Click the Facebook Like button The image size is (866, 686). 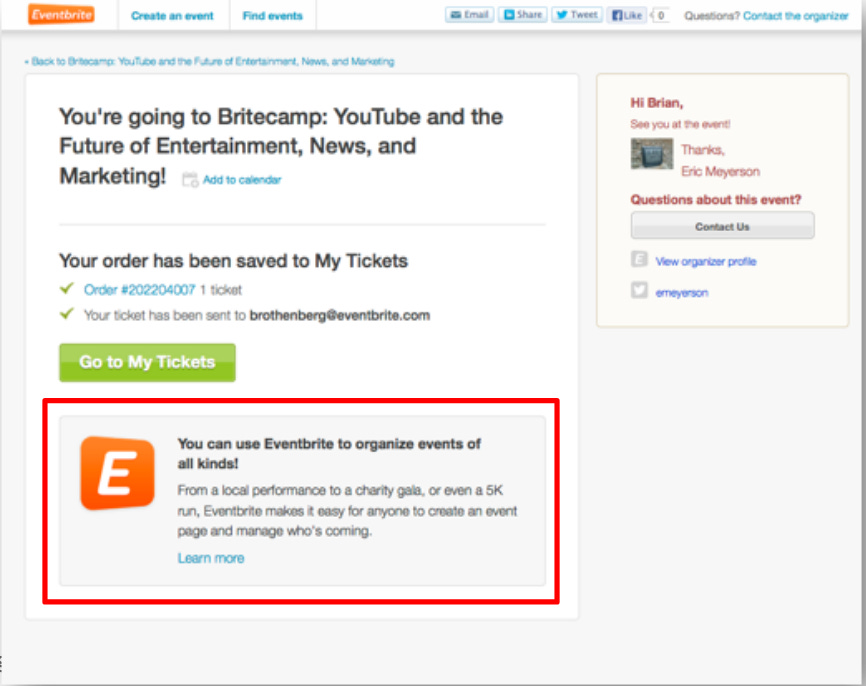click(x=626, y=15)
